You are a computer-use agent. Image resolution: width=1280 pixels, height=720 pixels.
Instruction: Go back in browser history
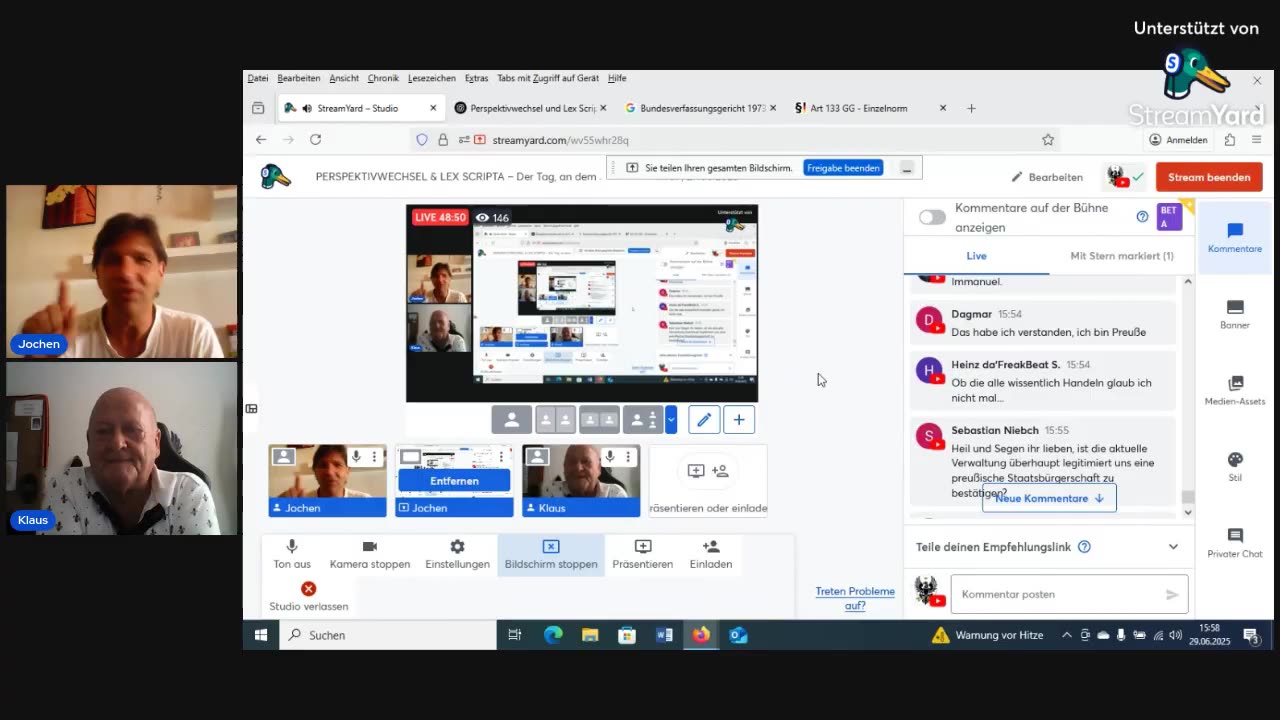pyautogui.click(x=261, y=140)
